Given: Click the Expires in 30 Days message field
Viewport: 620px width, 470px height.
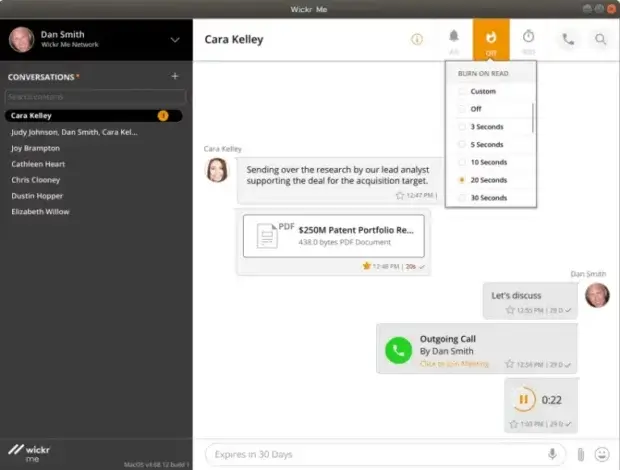Looking at the screenshot, I should click(x=375, y=454).
